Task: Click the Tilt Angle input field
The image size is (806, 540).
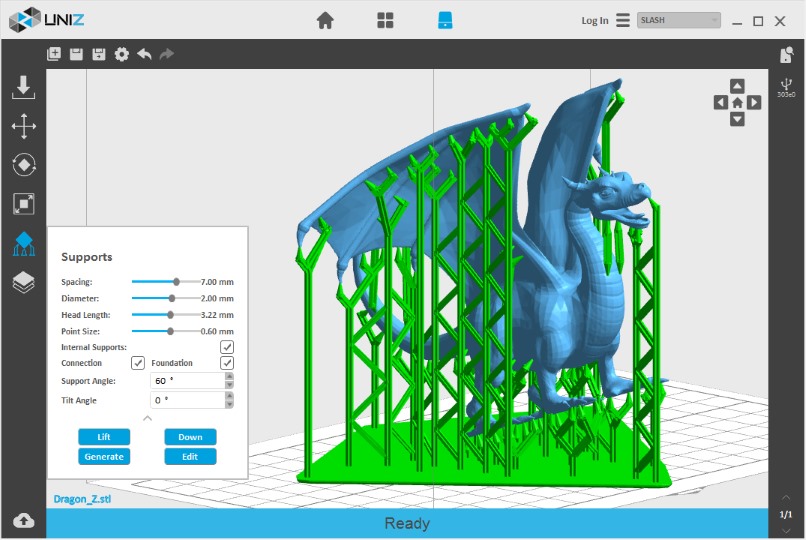Action: point(188,400)
